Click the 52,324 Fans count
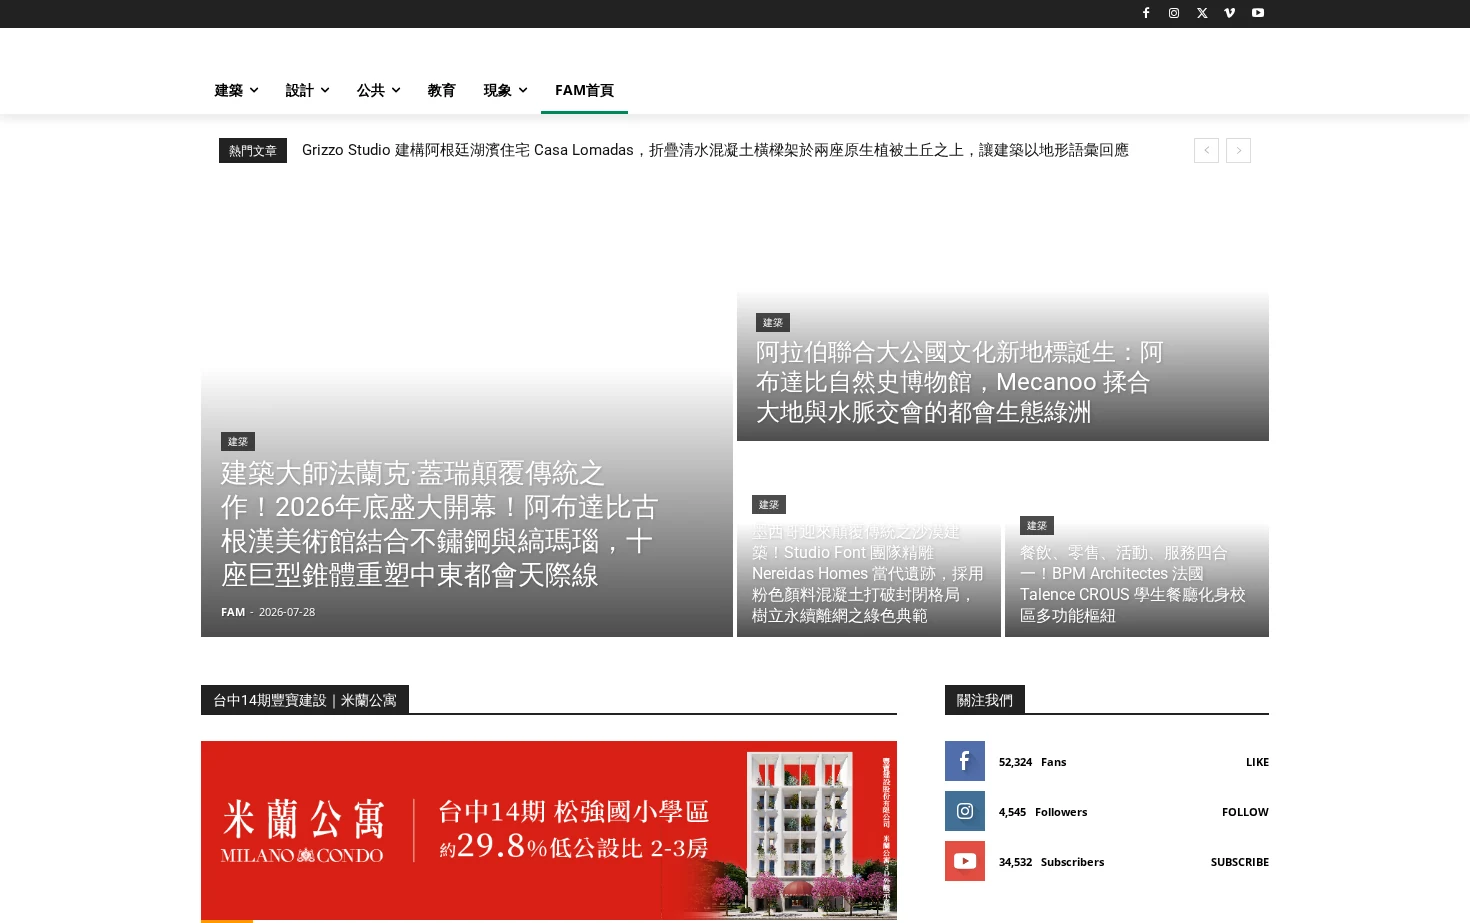1470x923 pixels. tap(1032, 762)
